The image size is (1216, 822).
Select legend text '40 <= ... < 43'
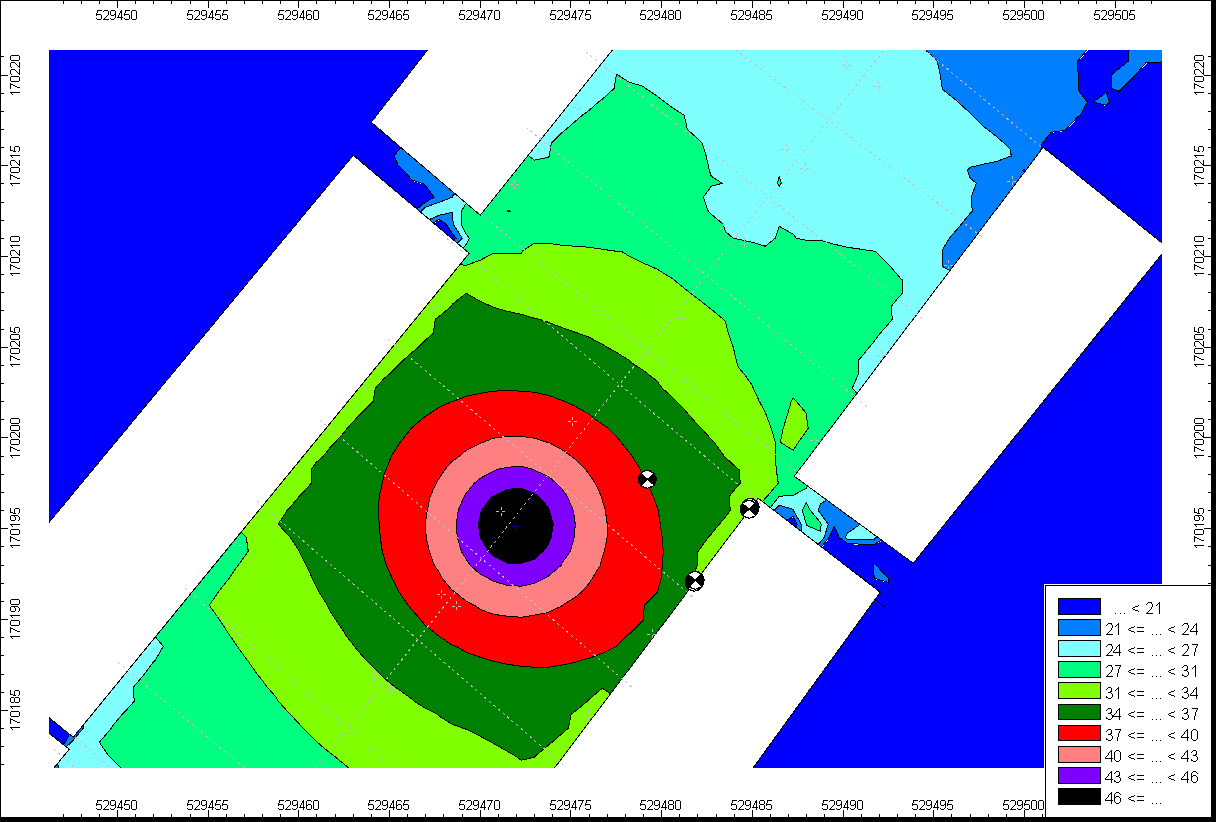click(x=1152, y=756)
